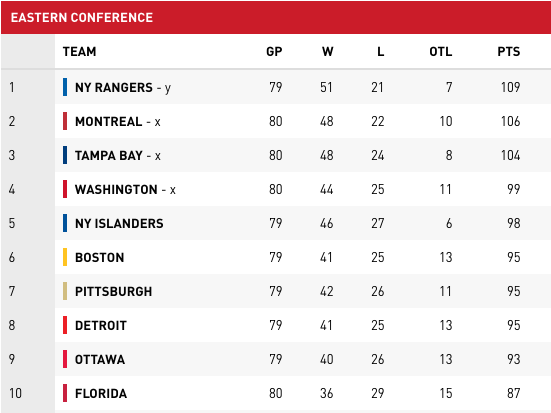Viewport: 551px width, 413px height.
Task: Click the Ottawa team name
Action: pyautogui.click(x=100, y=360)
